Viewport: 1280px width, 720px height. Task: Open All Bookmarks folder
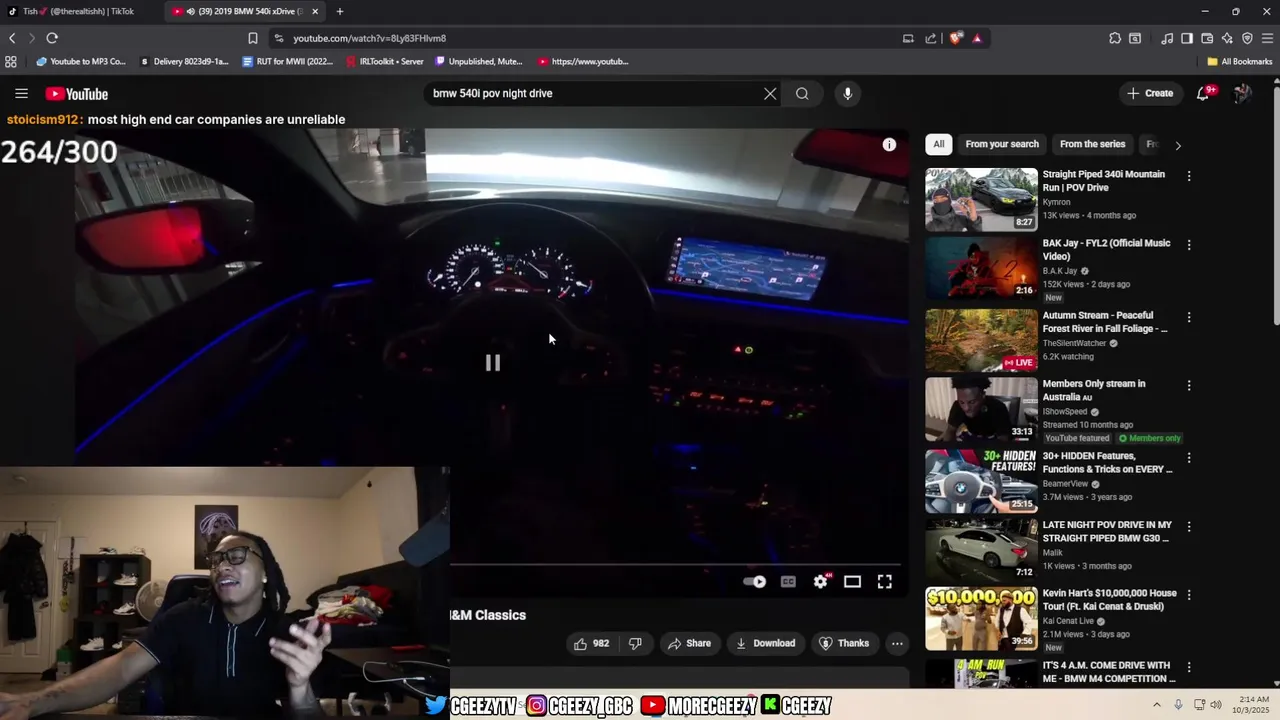tap(1240, 61)
